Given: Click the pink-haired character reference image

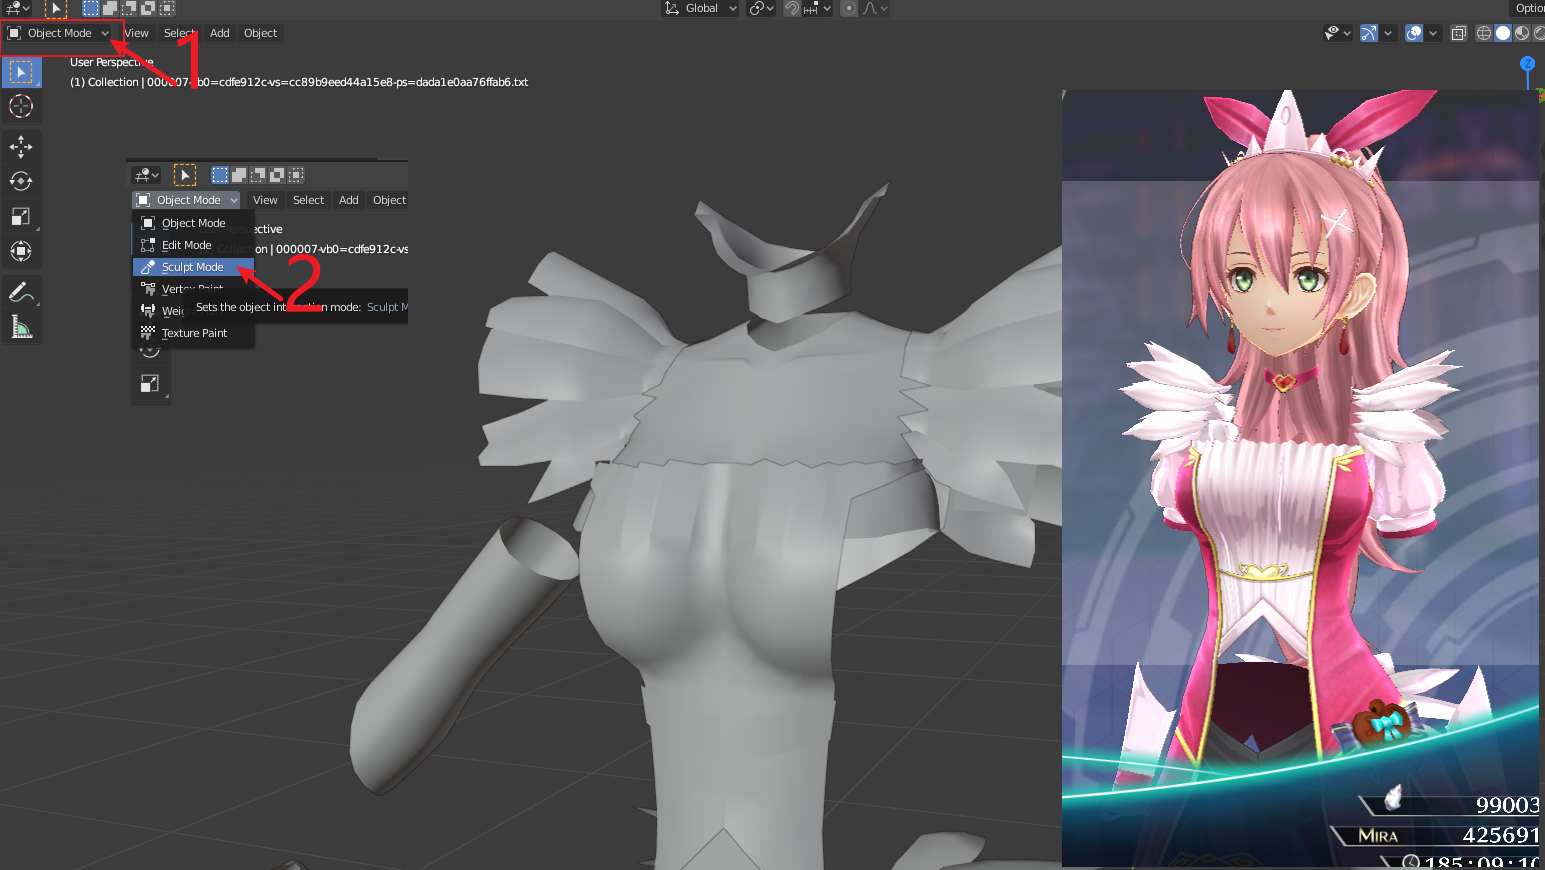Looking at the screenshot, I should (x=1300, y=478).
